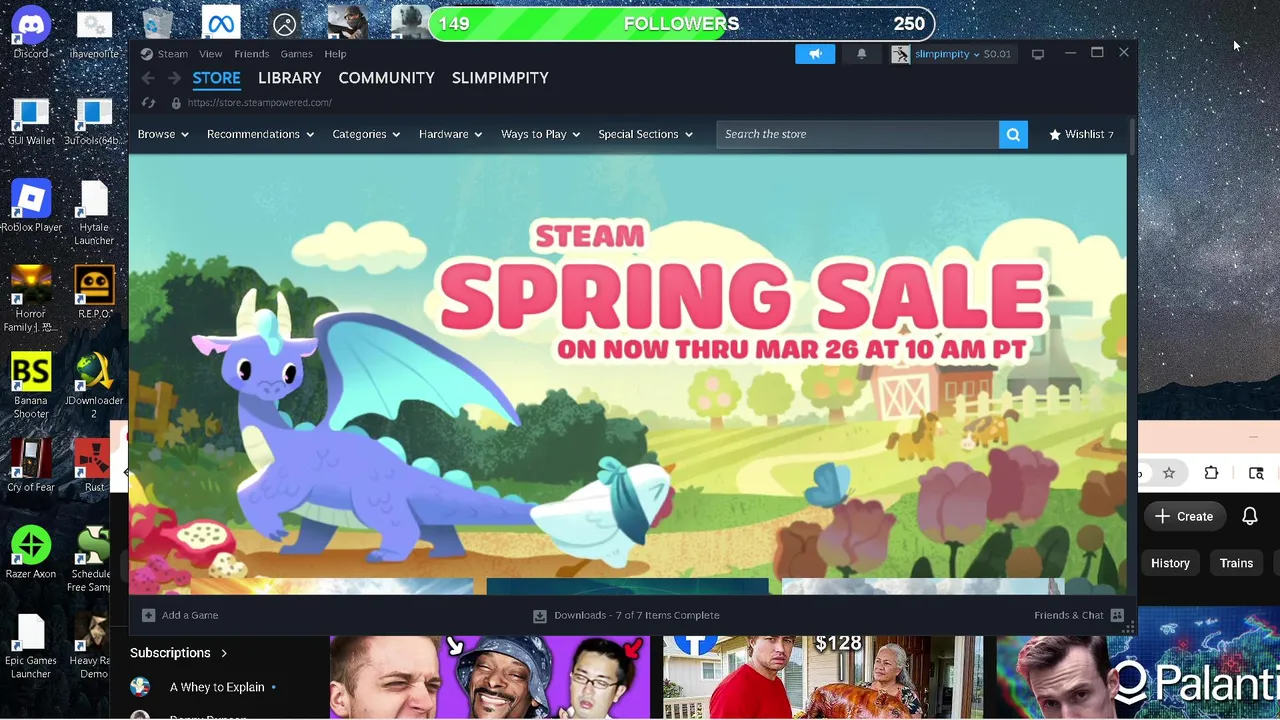
Task: Click YouTube notifications bell in browser
Action: click(1250, 516)
